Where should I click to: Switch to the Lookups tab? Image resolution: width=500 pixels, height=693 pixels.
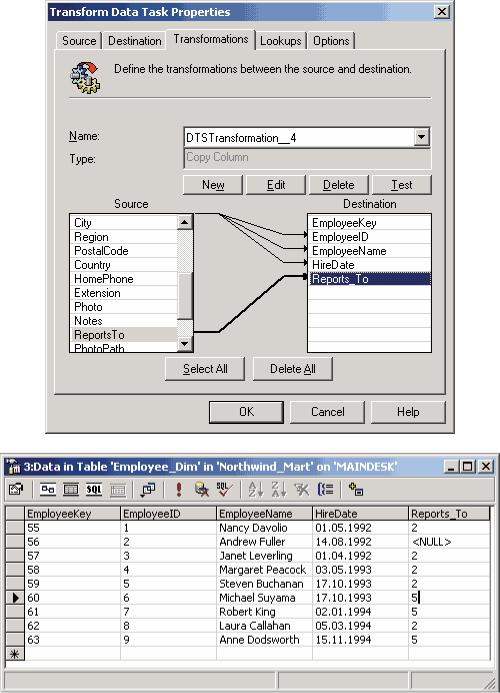(x=280, y=41)
